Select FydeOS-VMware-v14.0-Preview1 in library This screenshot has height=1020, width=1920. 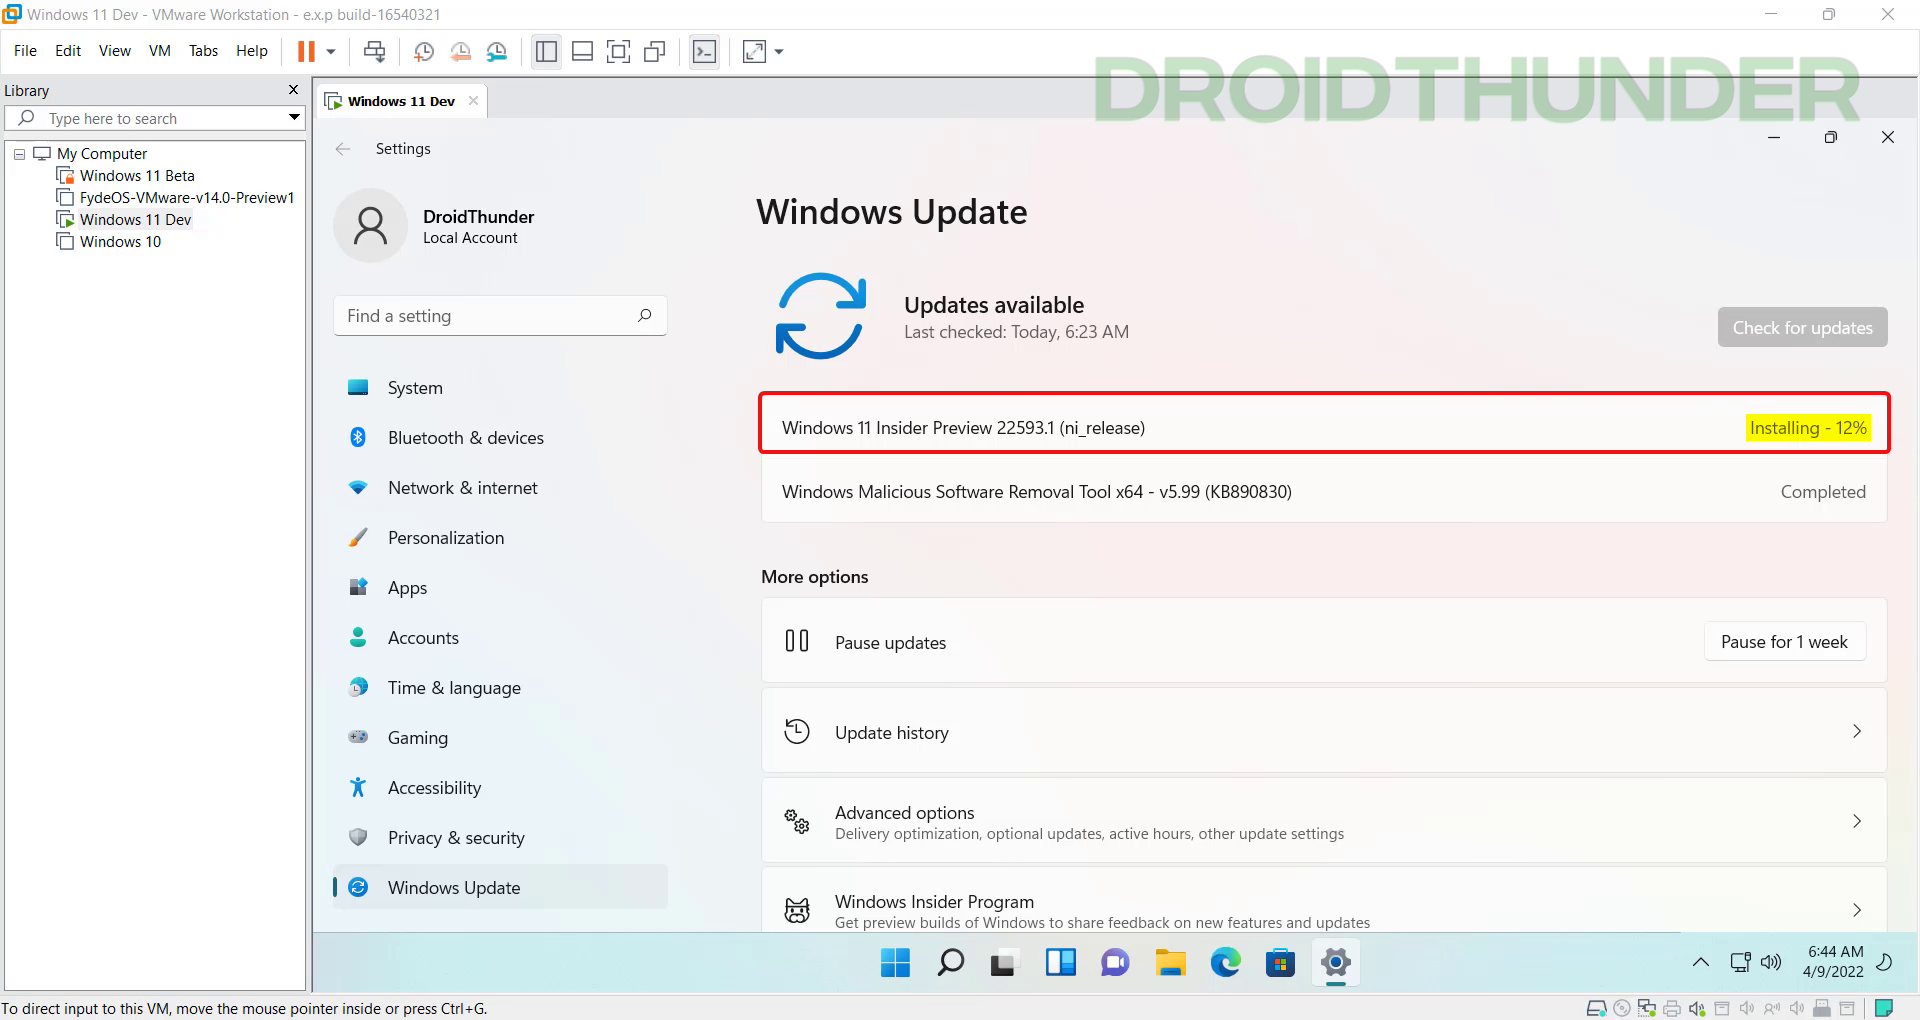[187, 198]
